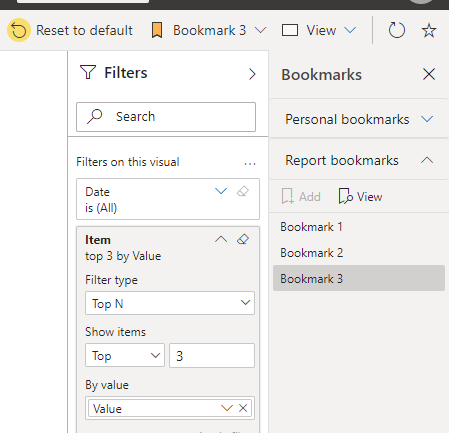This screenshot has height=433, width=449.
Task: Close the Bookmarks pane
Action: [x=429, y=74]
